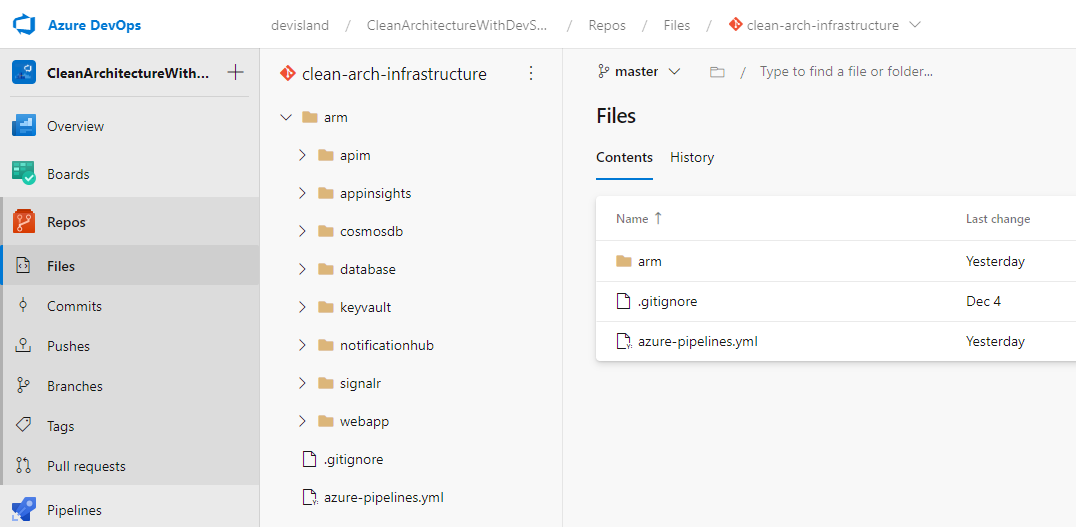
Task: Click the Azure DevOps logo icon
Action: (x=24, y=25)
